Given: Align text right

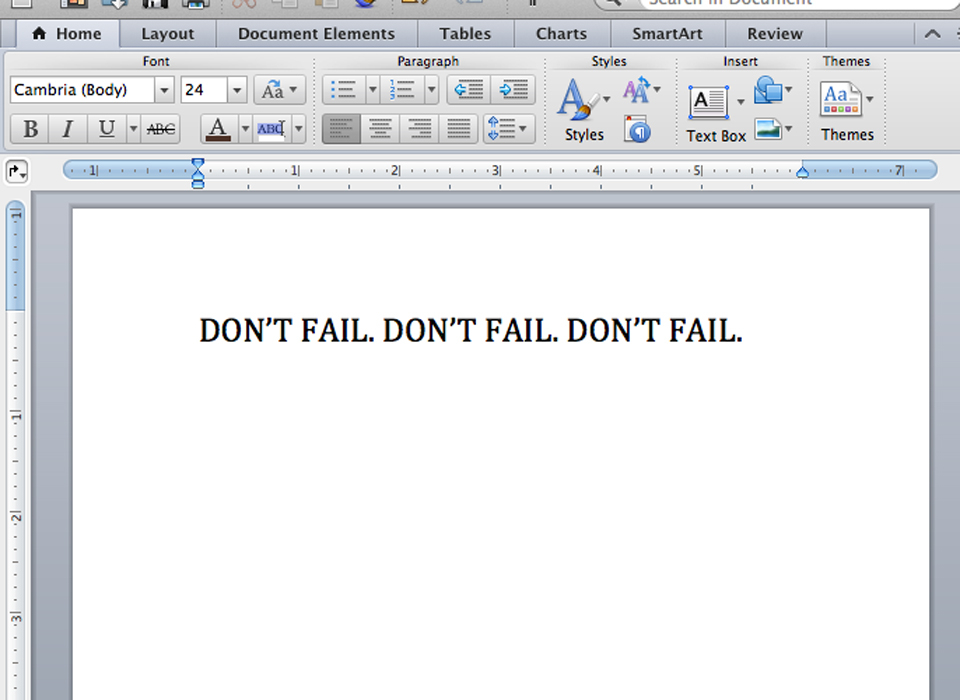Looking at the screenshot, I should click(x=419, y=129).
